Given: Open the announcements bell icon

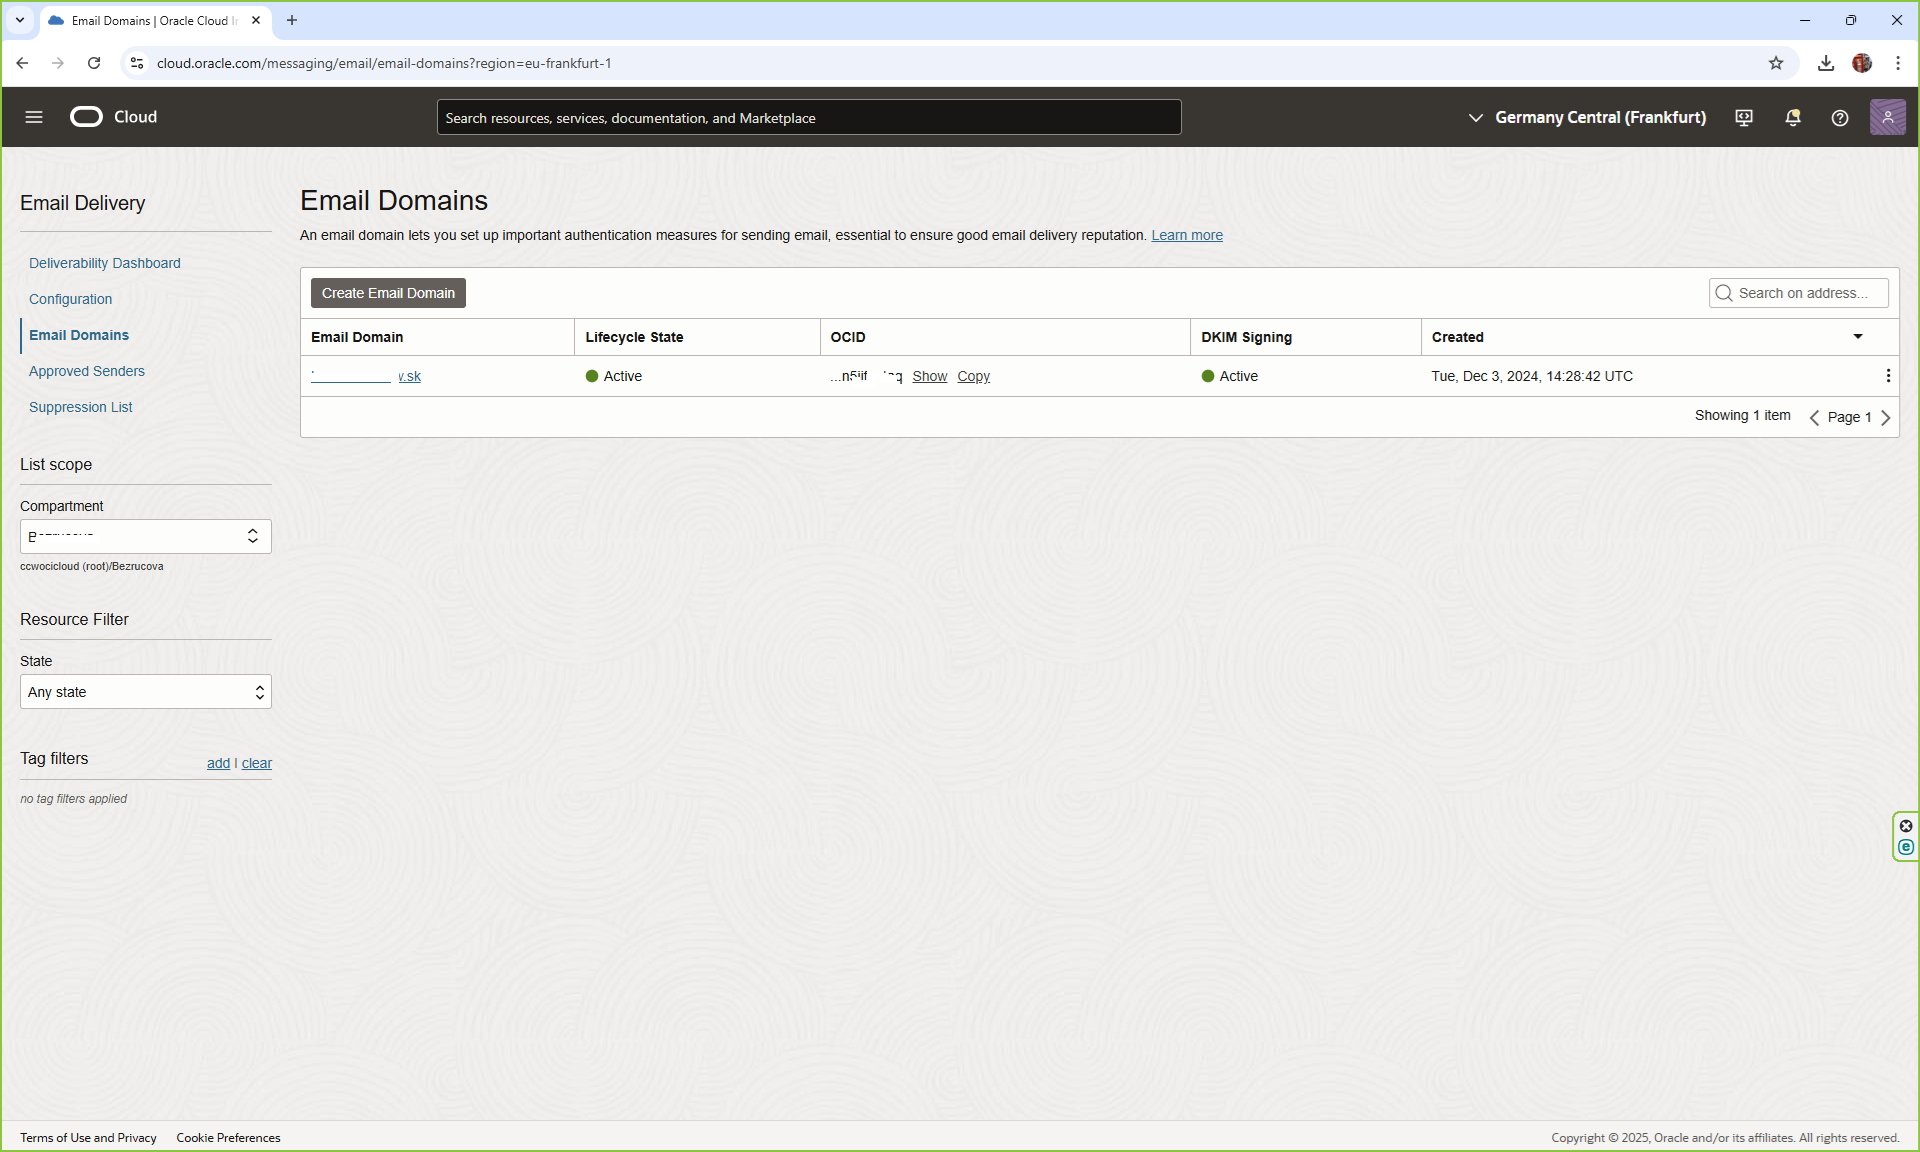Looking at the screenshot, I should coord(1793,118).
